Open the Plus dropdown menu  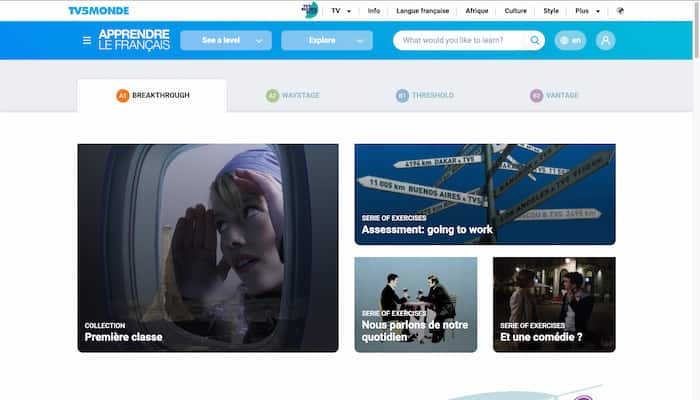point(588,11)
